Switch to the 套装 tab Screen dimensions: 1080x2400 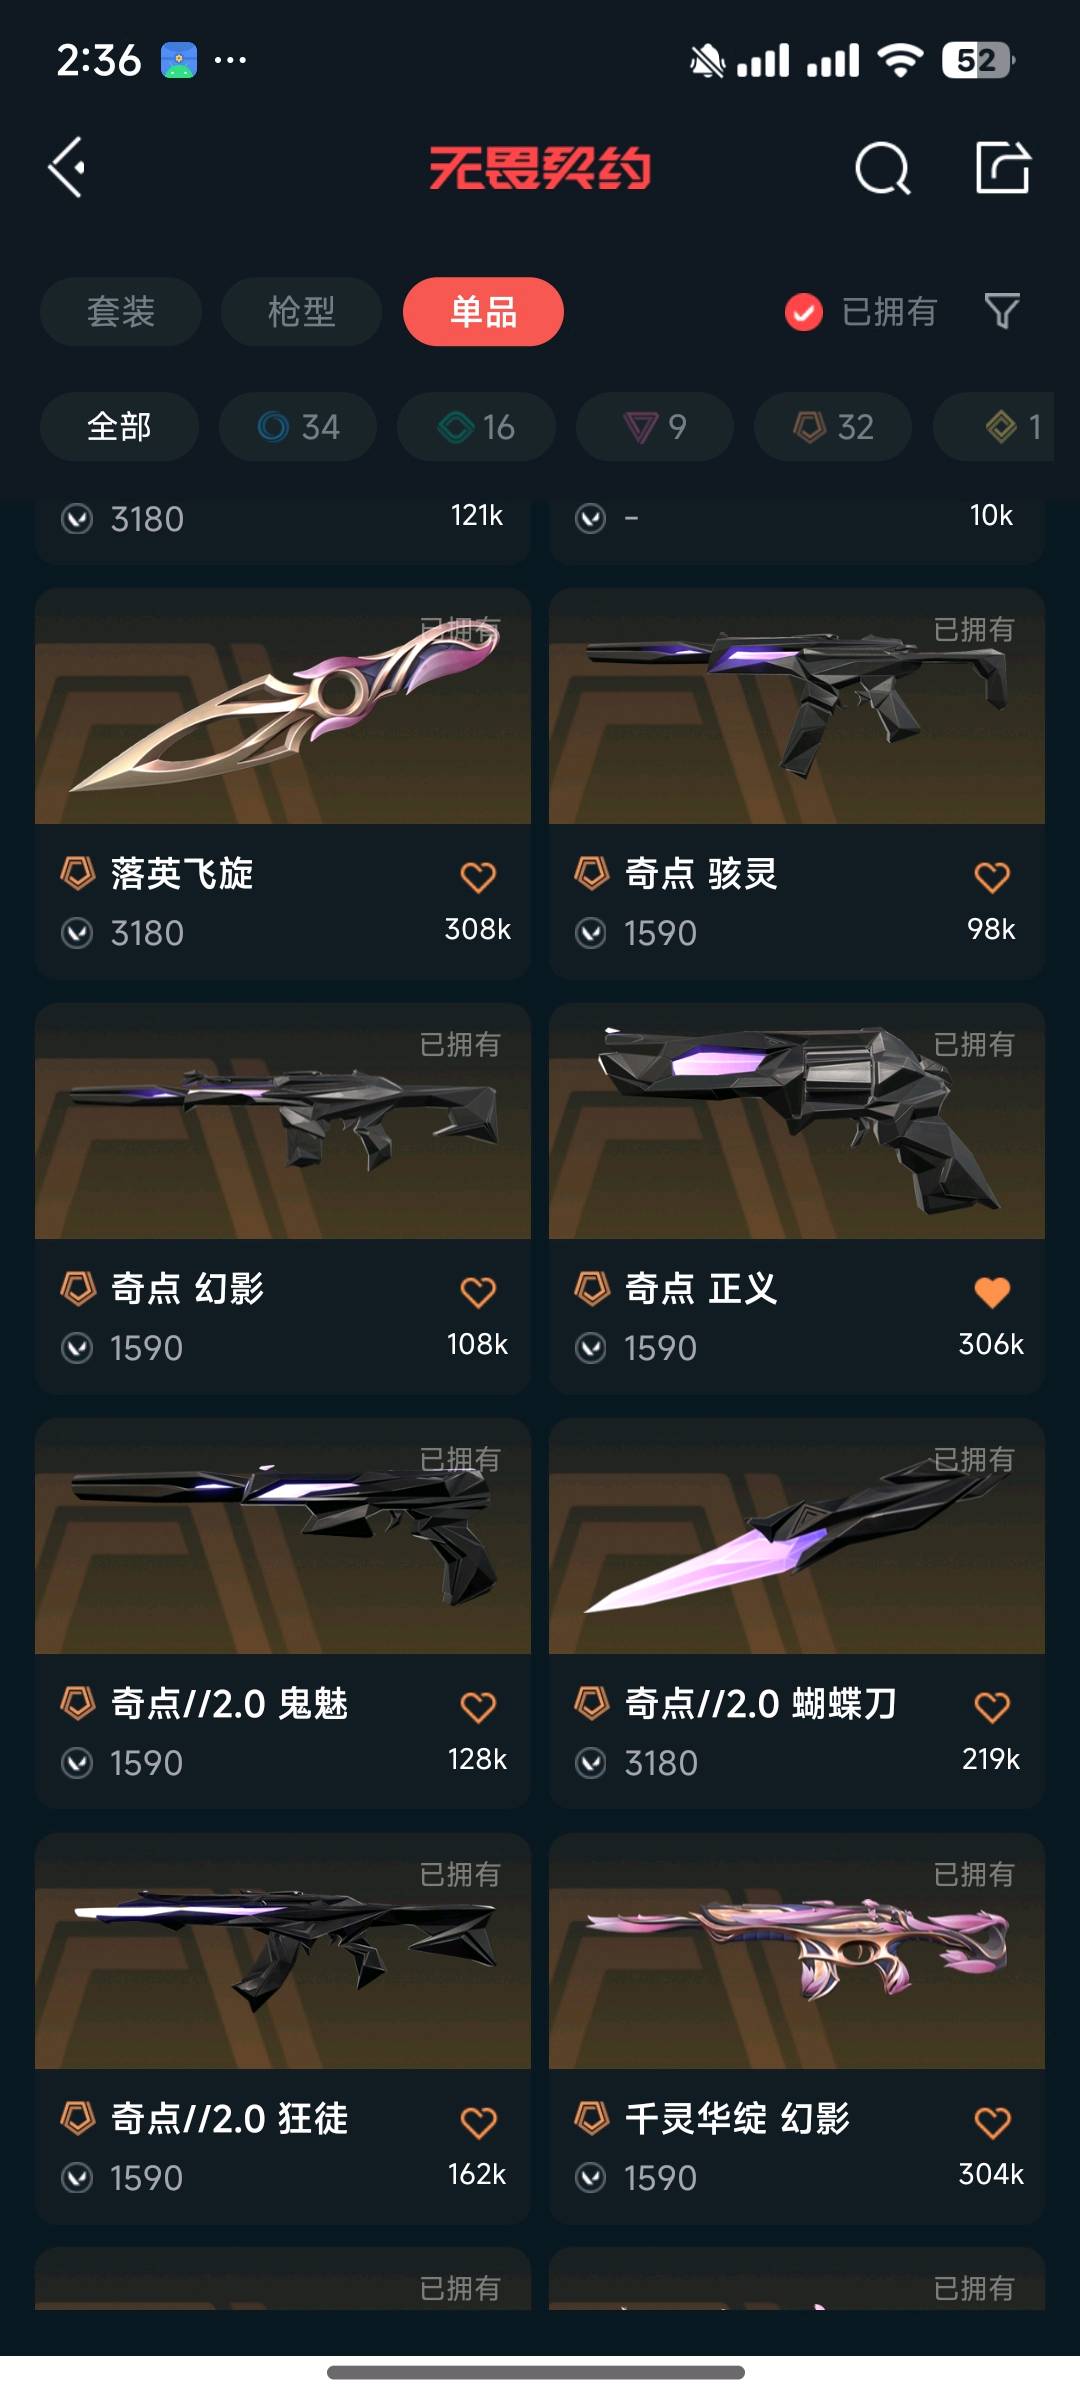tap(121, 312)
